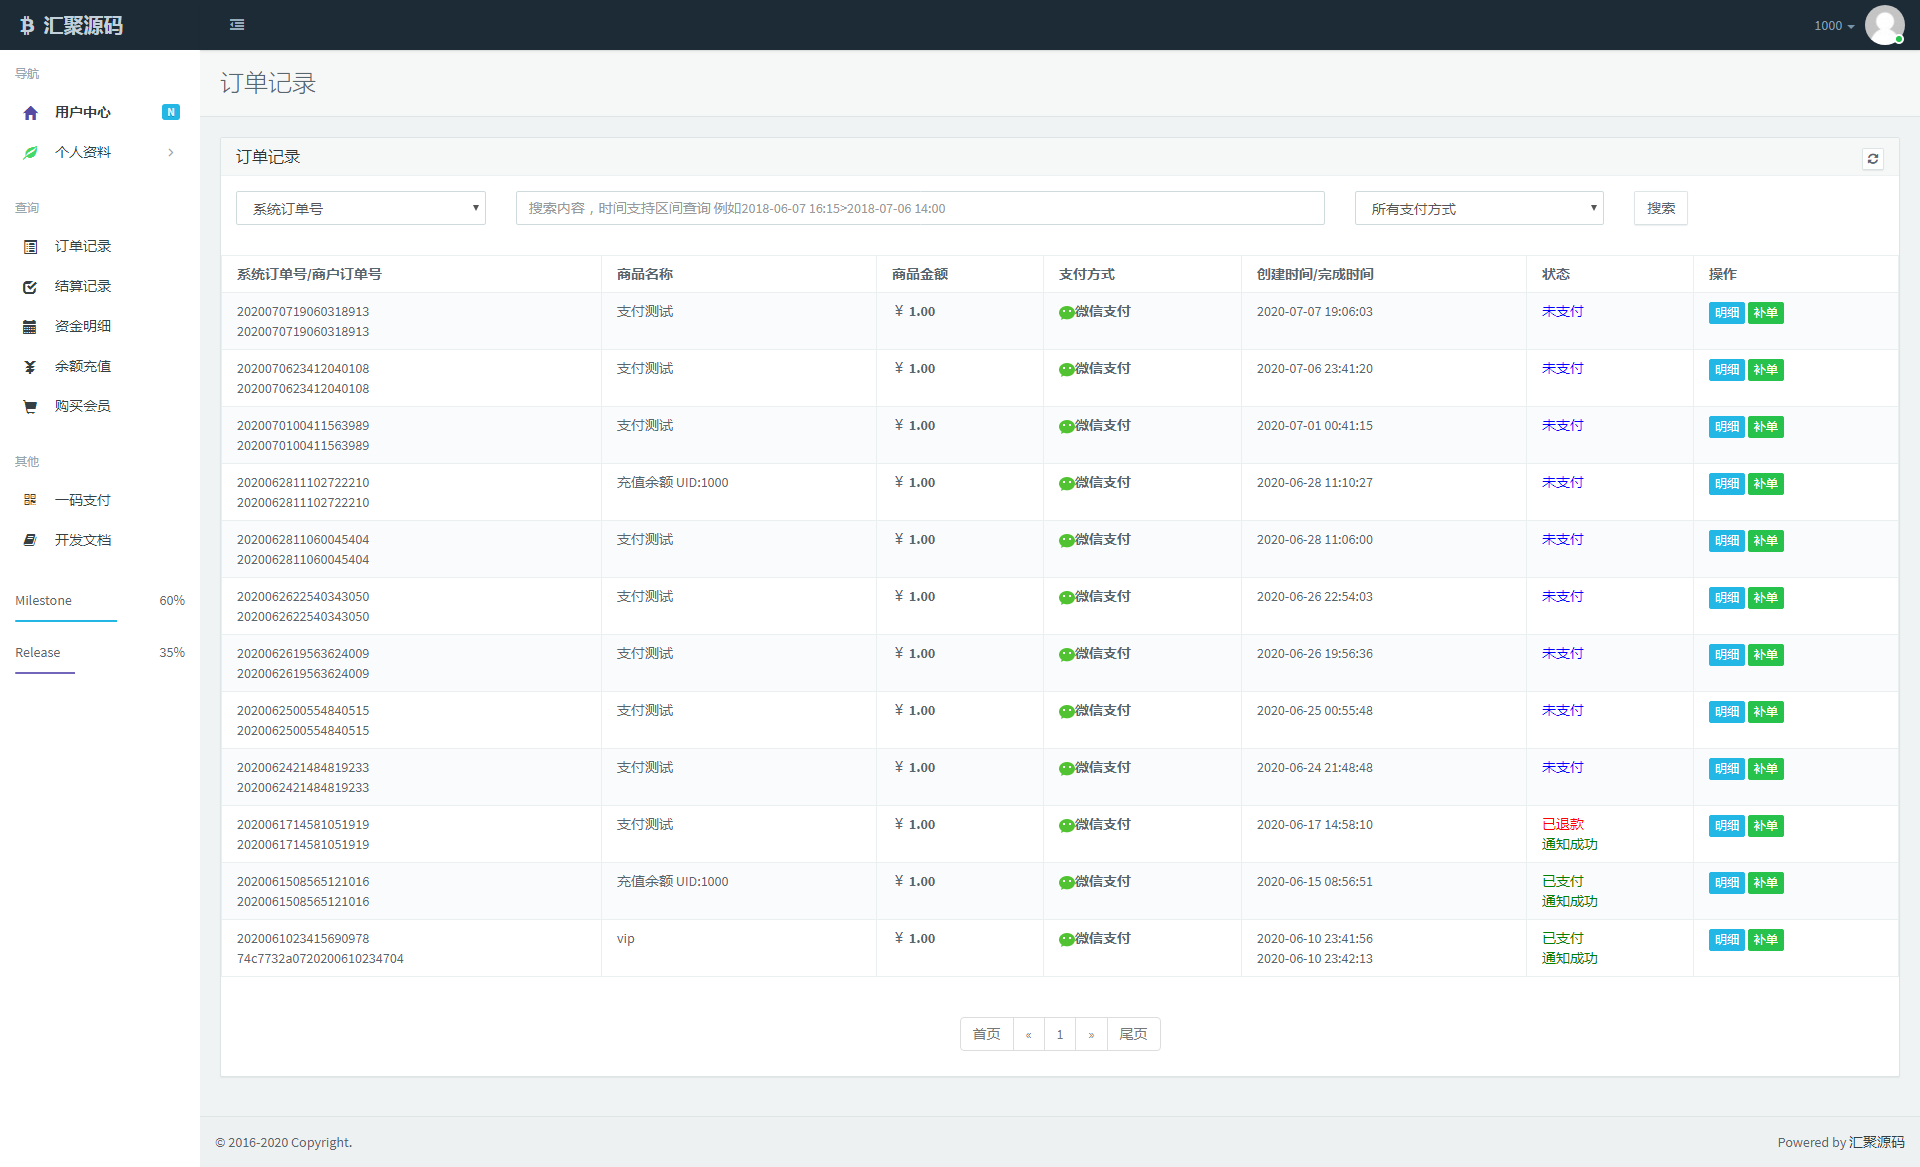Expand the 个人资料 submenu chevron
Viewport: 1920px width, 1167px height.
coord(171,152)
